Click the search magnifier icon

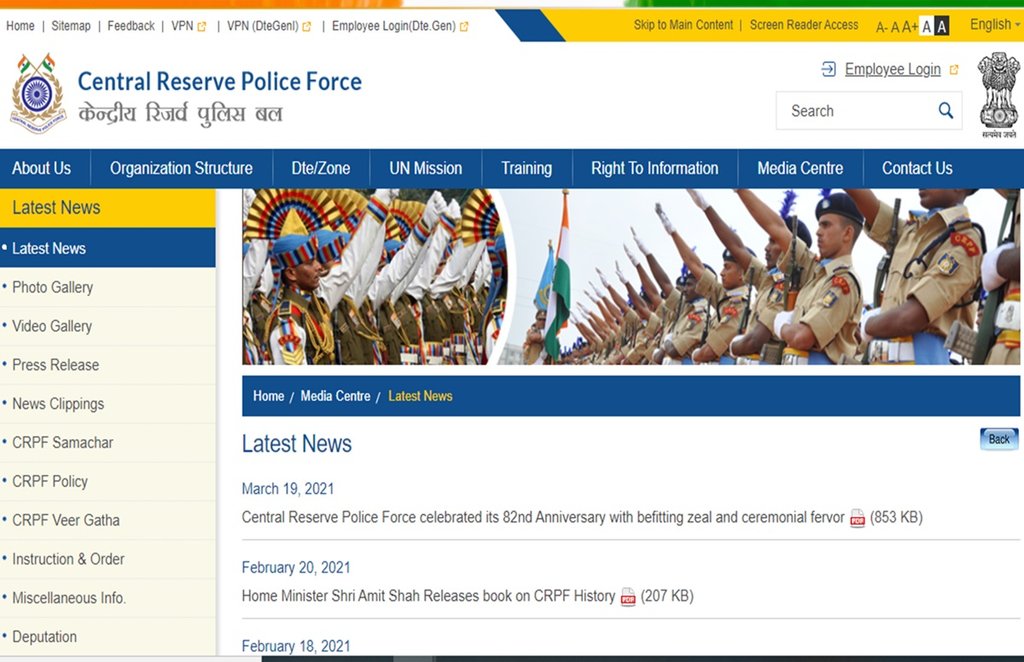(946, 110)
